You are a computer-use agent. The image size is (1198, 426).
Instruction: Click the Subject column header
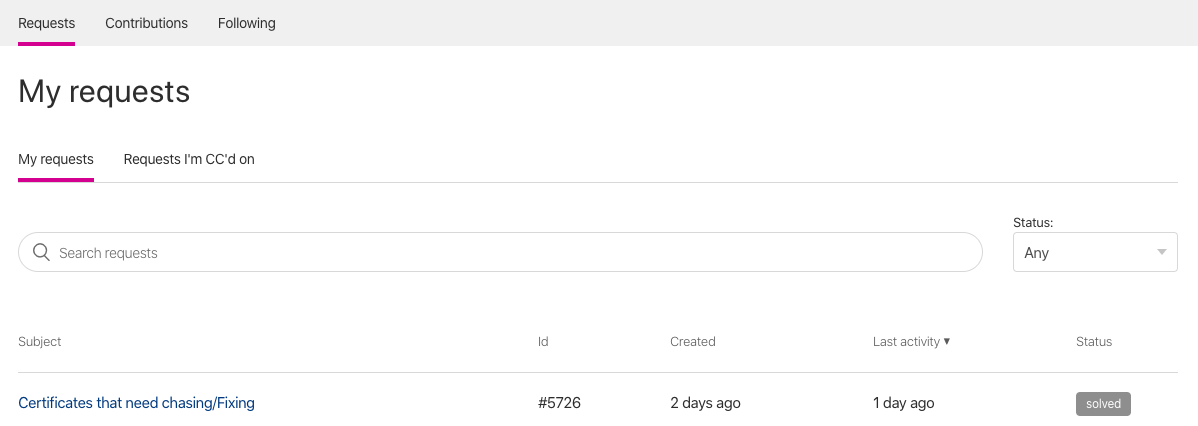coord(40,342)
